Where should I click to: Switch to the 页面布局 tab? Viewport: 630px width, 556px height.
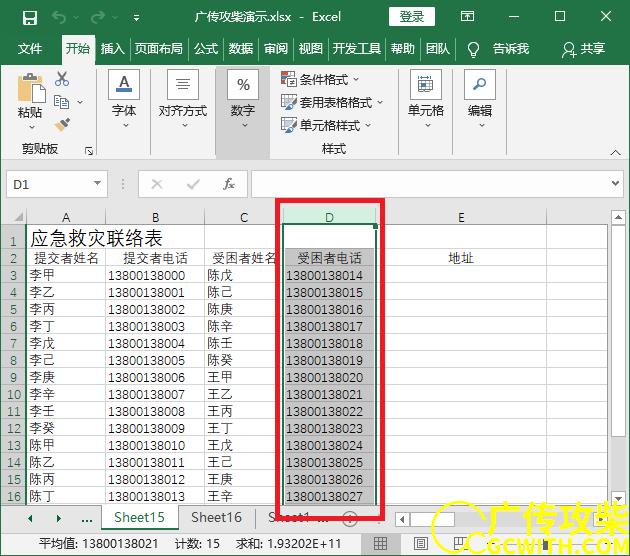tap(158, 49)
